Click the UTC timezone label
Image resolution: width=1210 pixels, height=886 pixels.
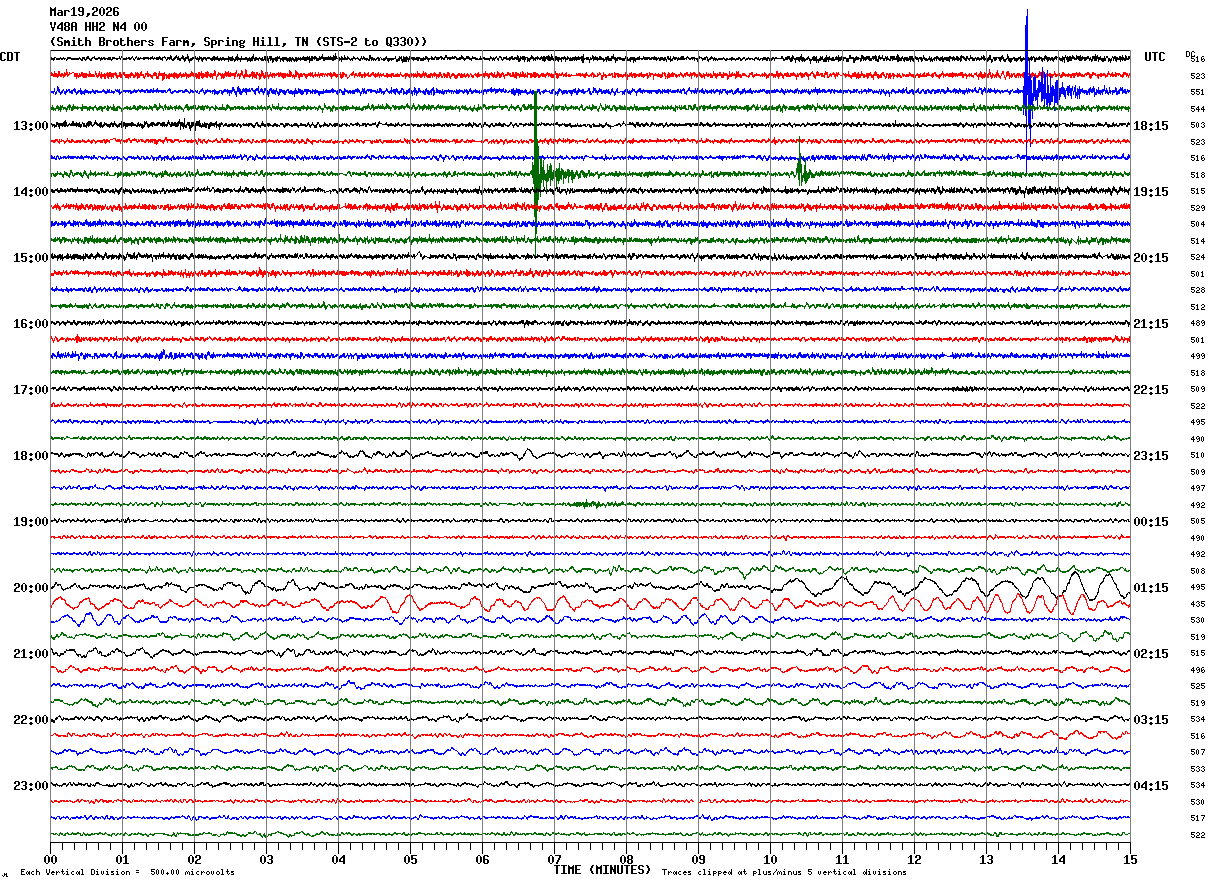pos(1155,57)
